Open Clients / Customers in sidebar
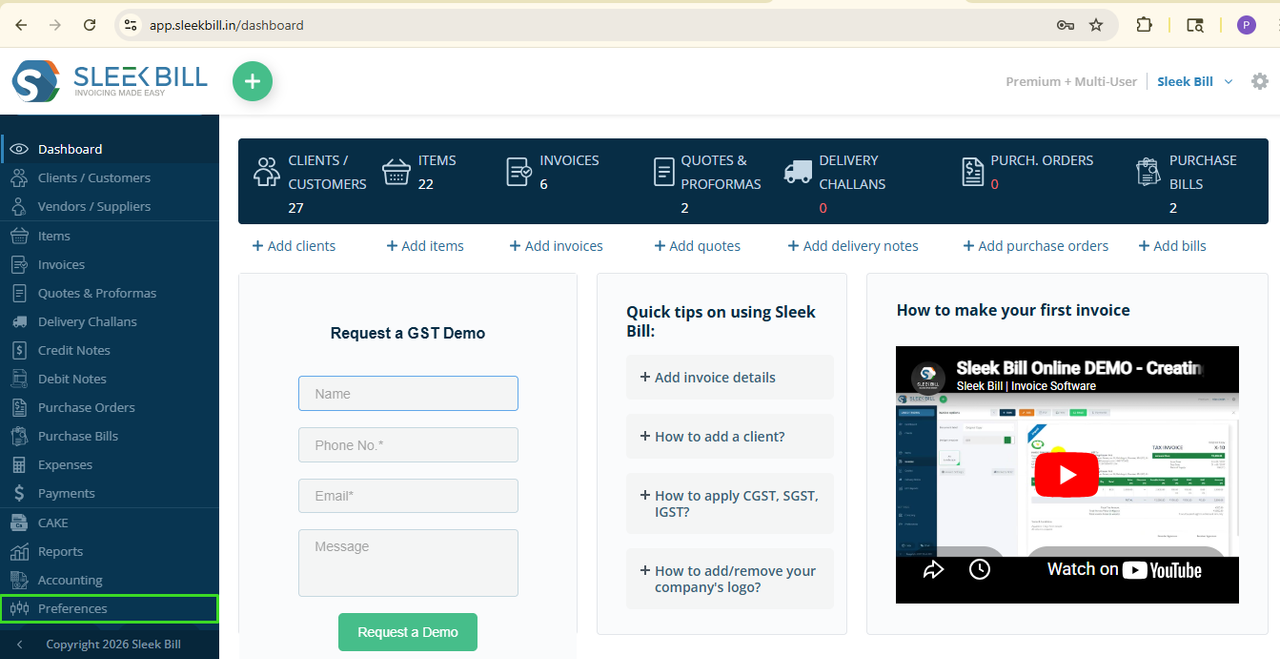 click(x=110, y=178)
